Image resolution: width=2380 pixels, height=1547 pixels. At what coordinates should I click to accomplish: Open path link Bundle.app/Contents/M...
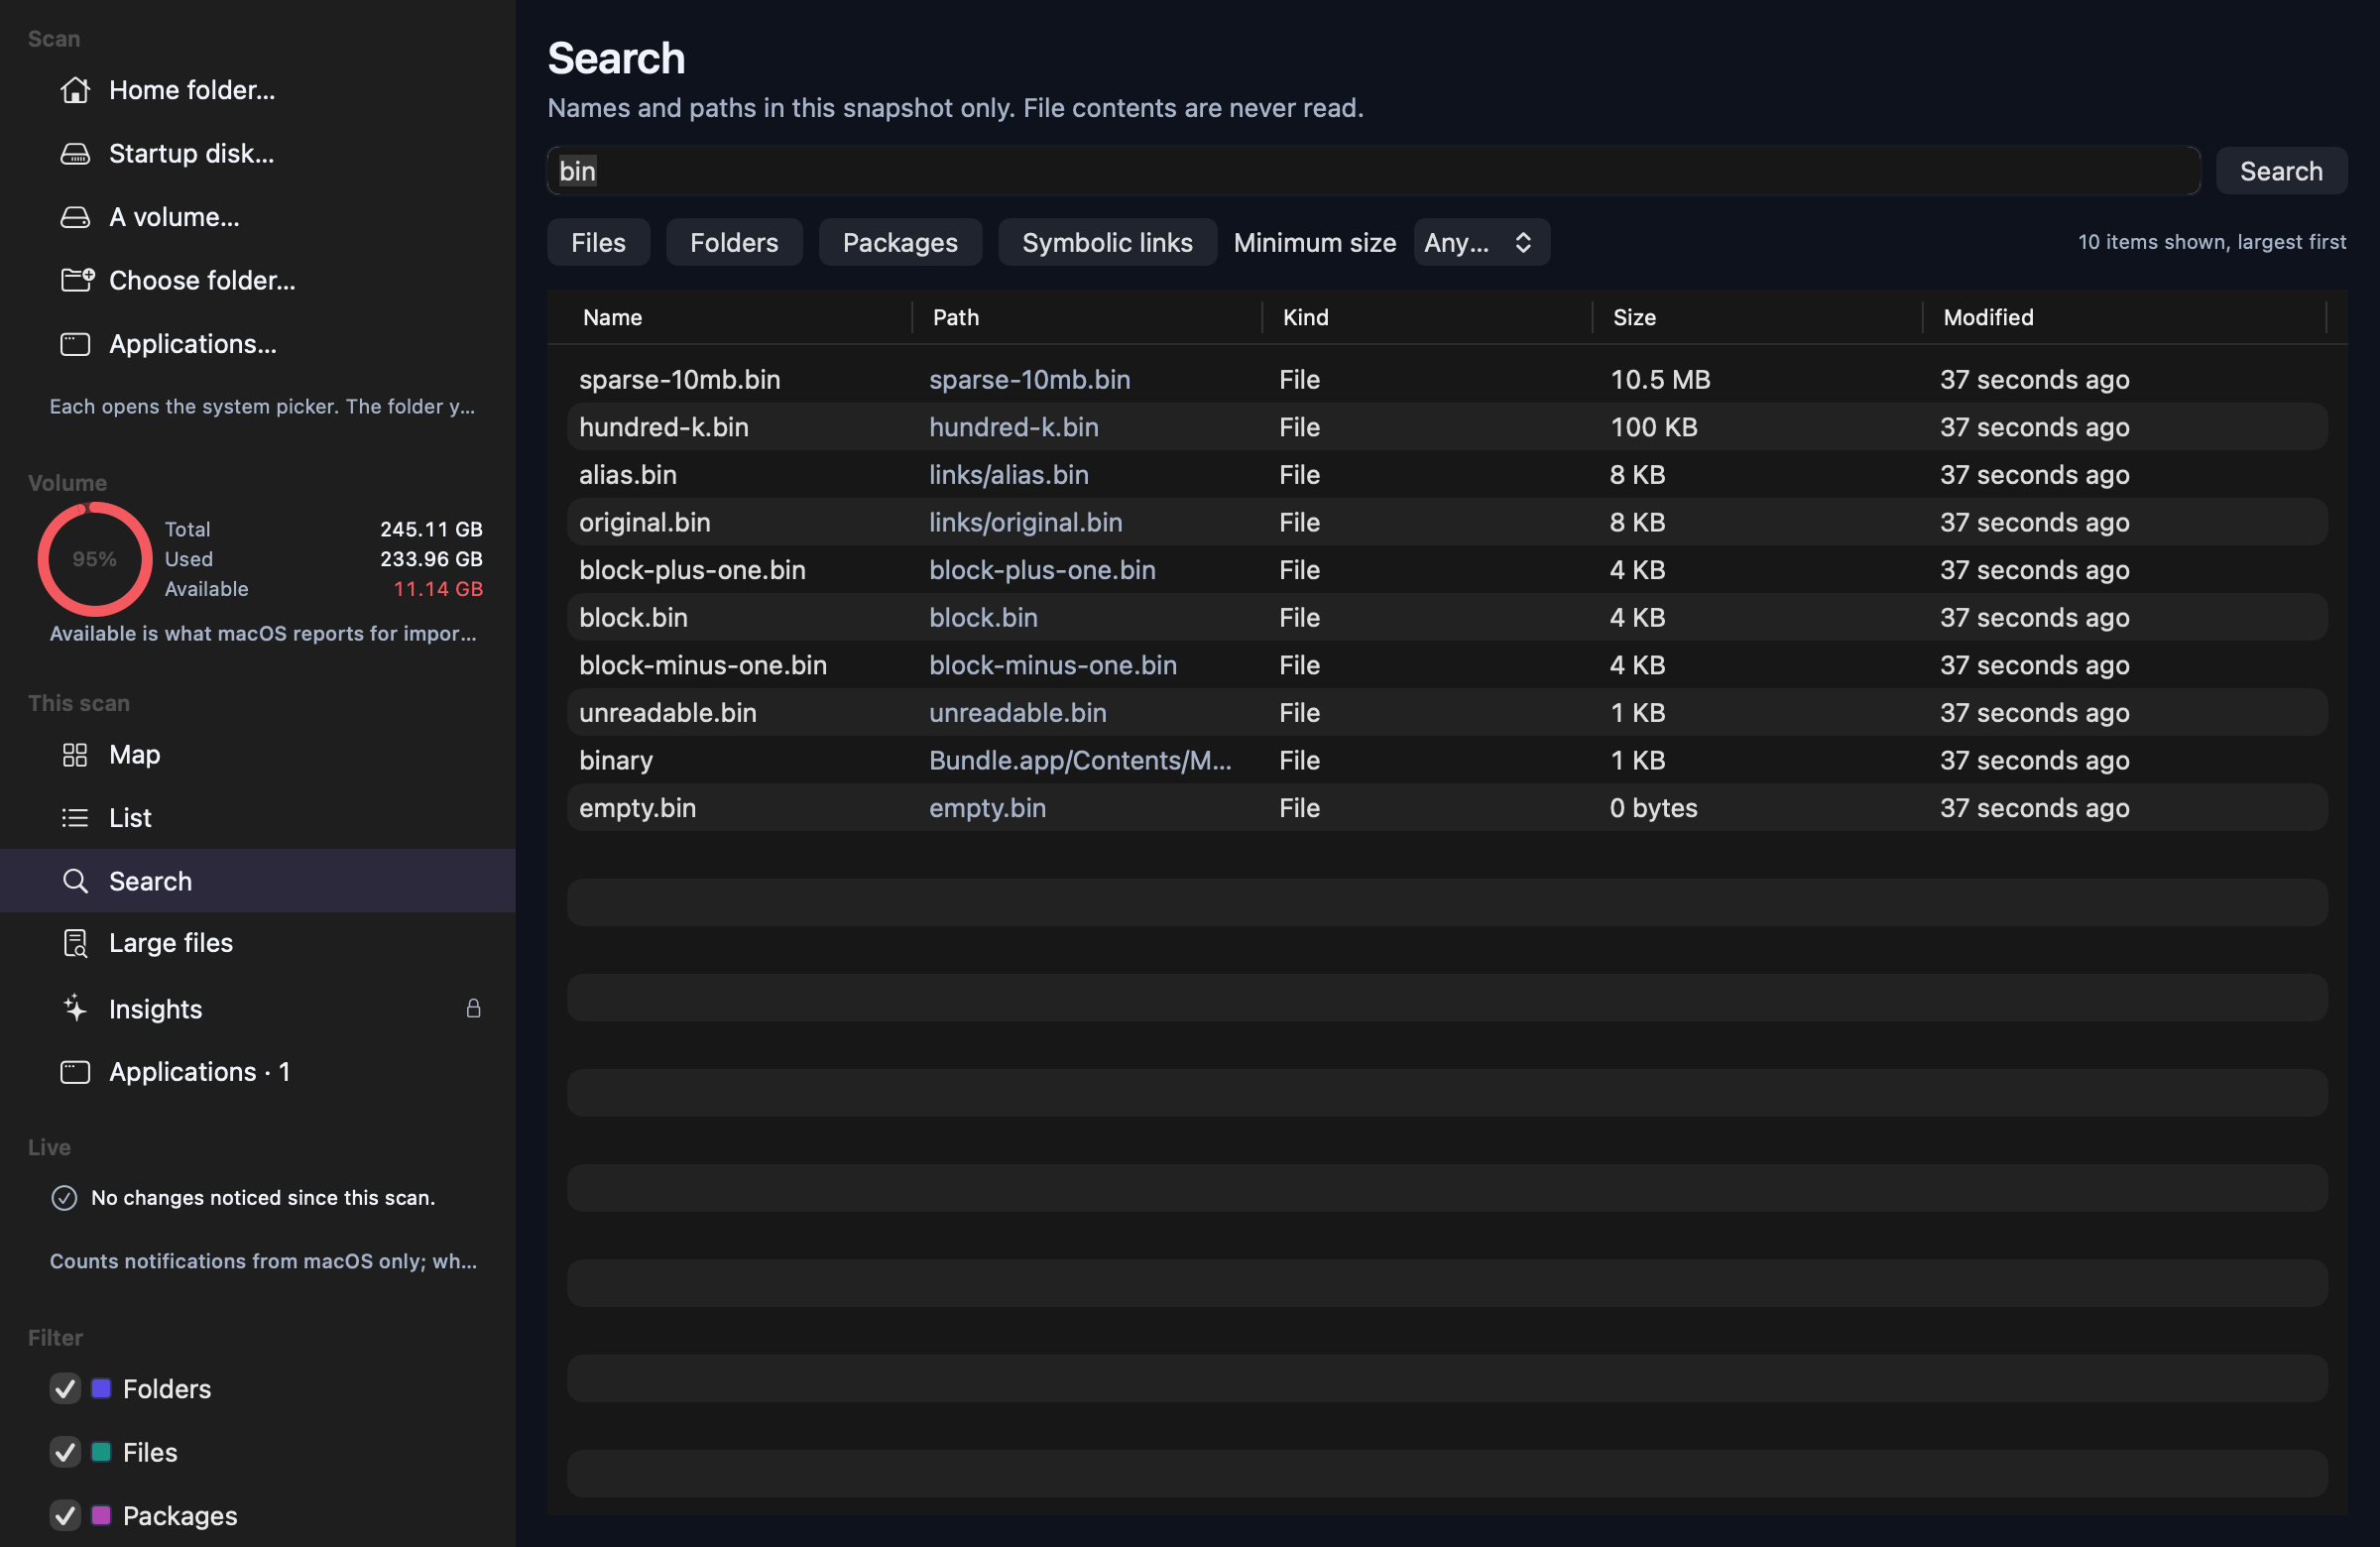point(1080,761)
